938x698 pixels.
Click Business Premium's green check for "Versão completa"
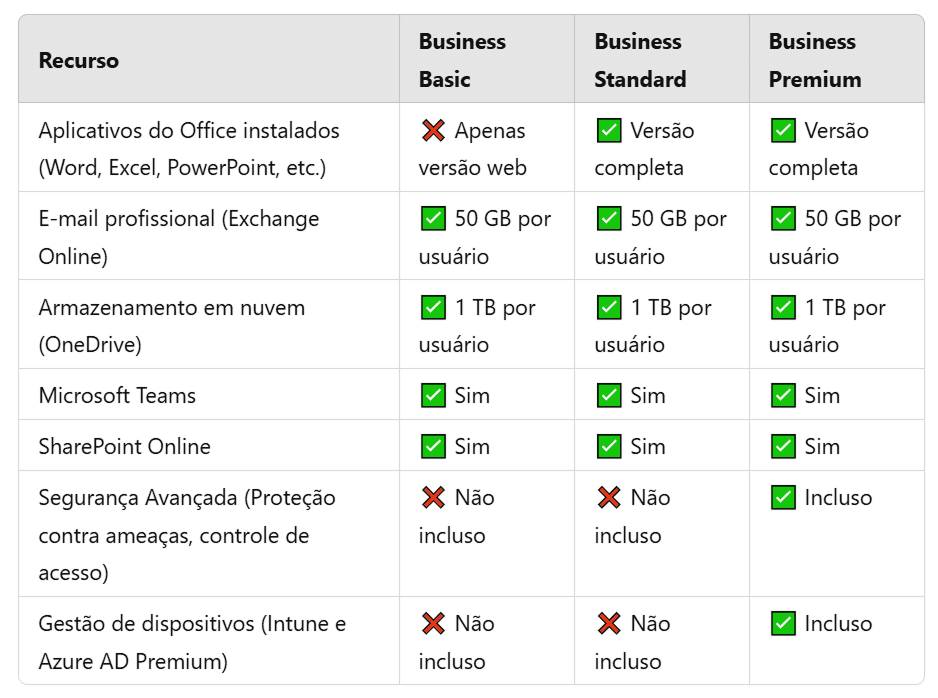(x=783, y=130)
